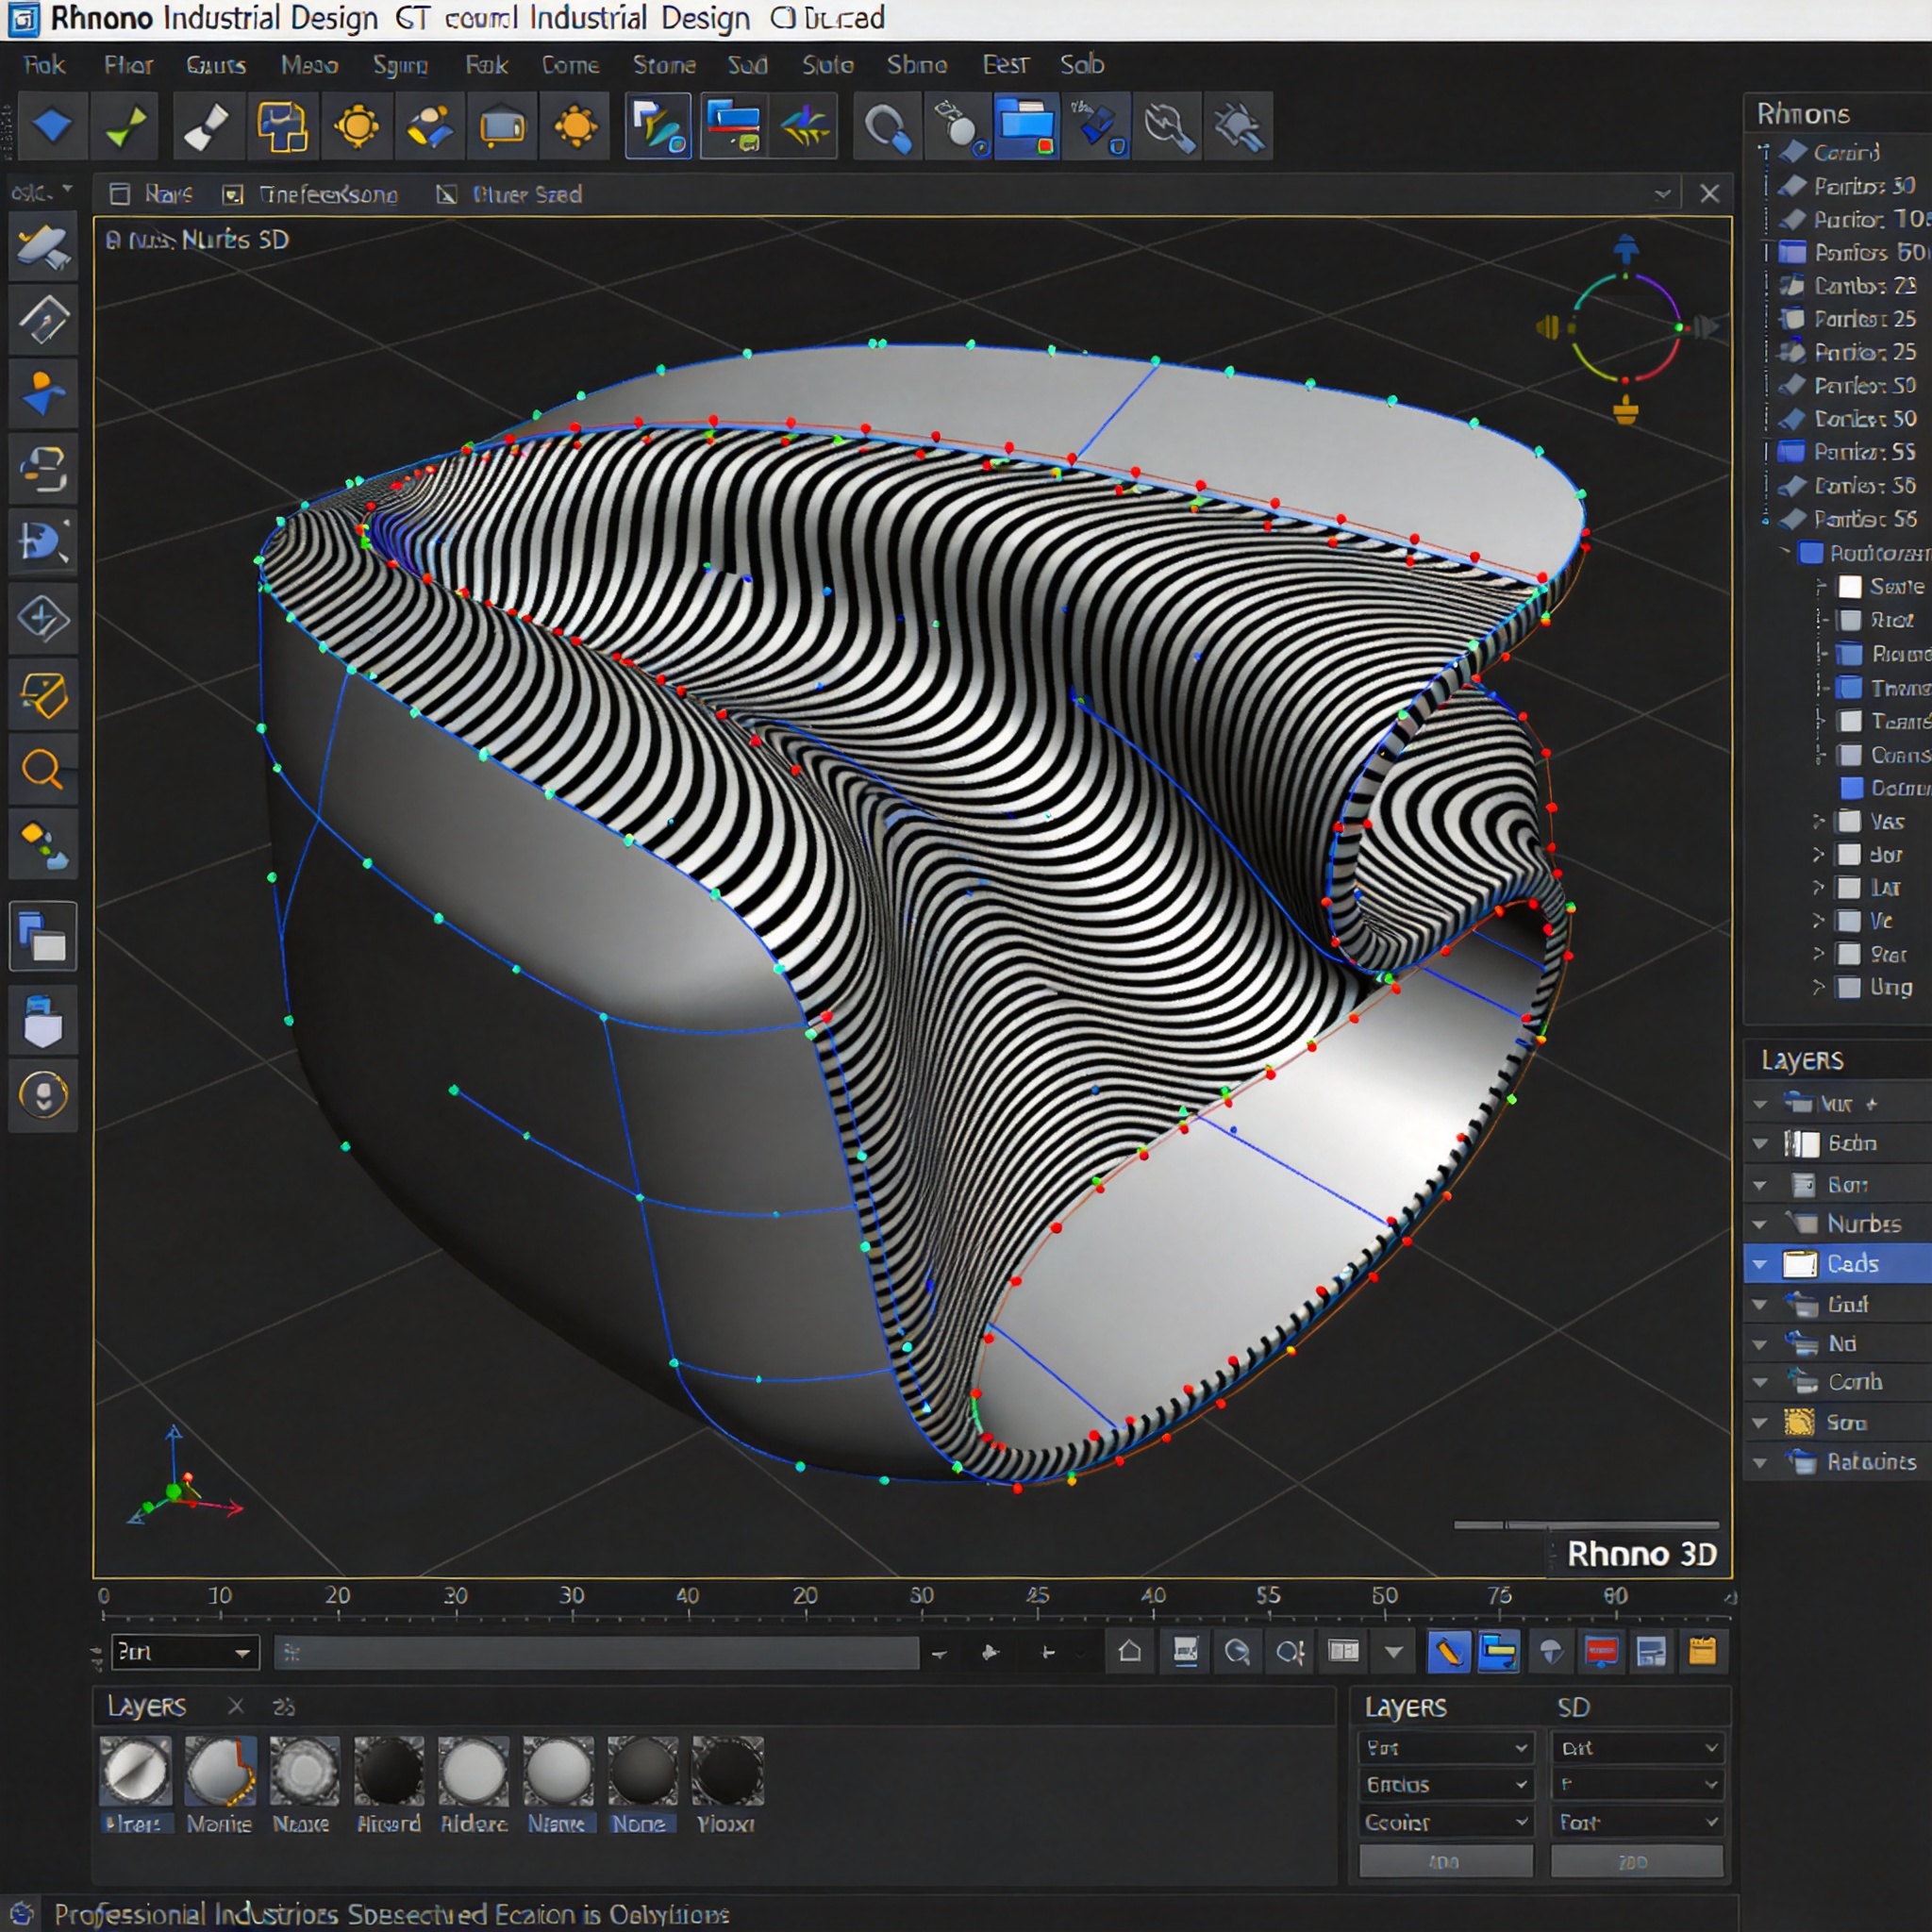Open the "Sab" menu
Screen dimensions: 1932x1932
tap(1082, 65)
